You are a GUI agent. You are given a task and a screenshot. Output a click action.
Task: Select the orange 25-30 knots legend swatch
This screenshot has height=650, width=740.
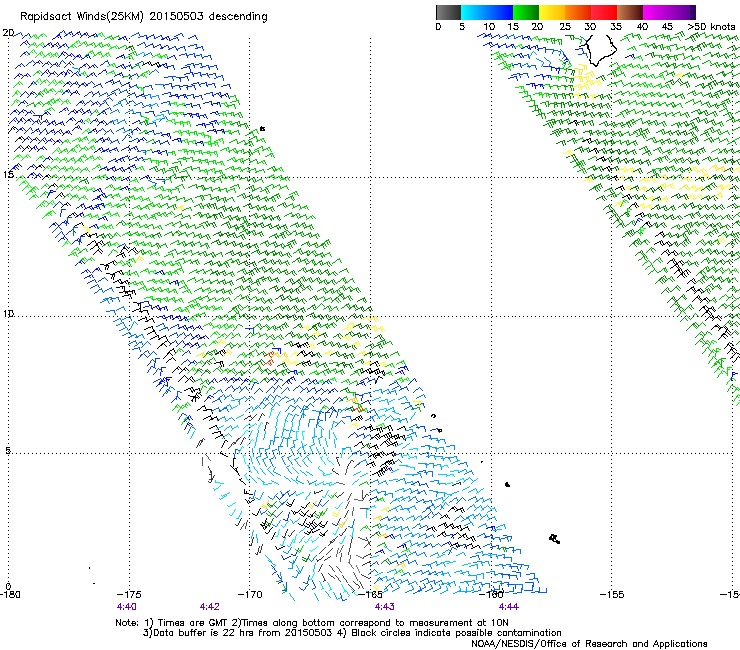click(x=578, y=12)
